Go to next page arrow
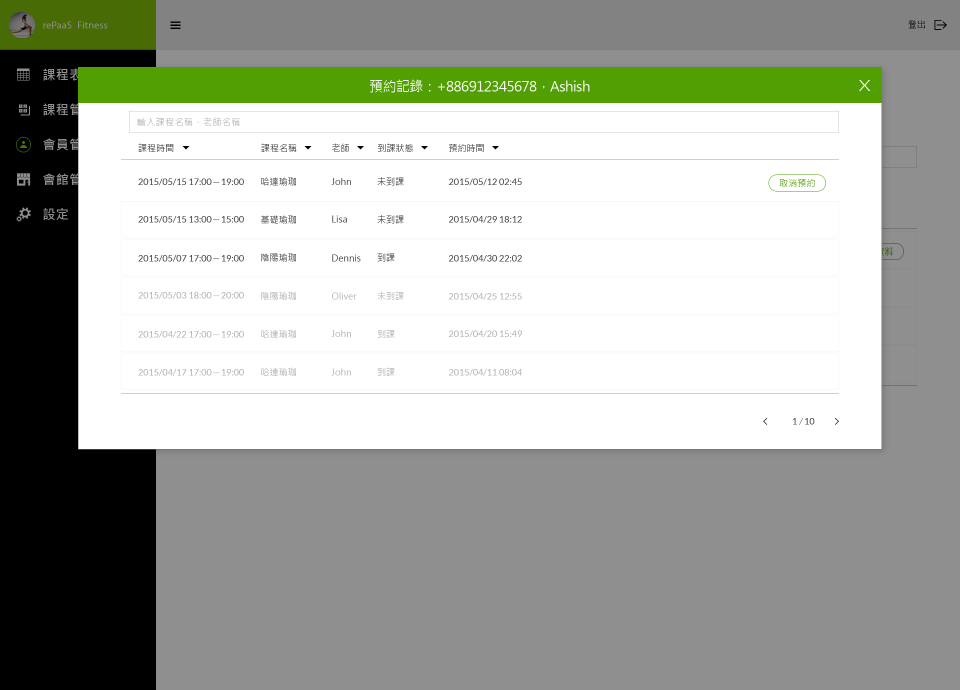Image resolution: width=960 pixels, height=690 pixels. pos(837,422)
